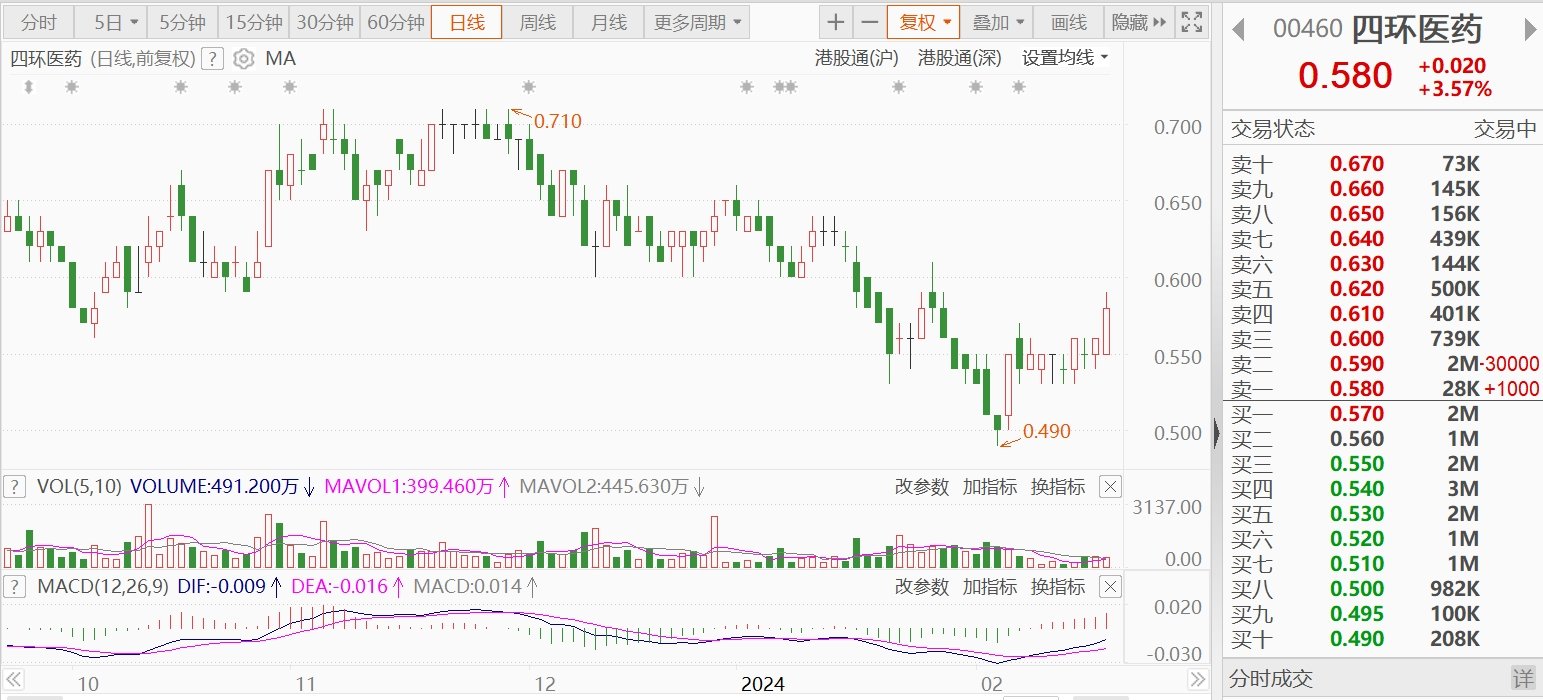Open 设置均线 dropdown
The width and height of the screenshot is (1543, 700).
1065,58
